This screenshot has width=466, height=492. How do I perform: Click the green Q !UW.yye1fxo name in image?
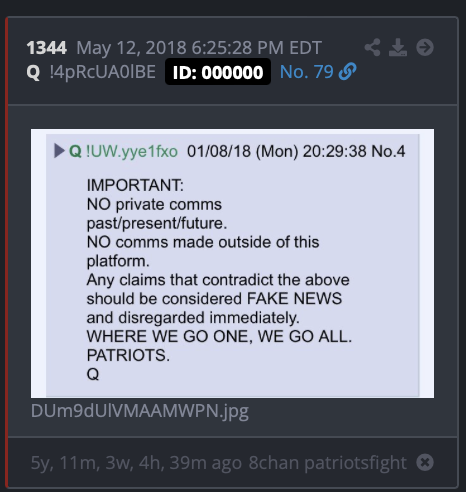[x=123, y=151]
